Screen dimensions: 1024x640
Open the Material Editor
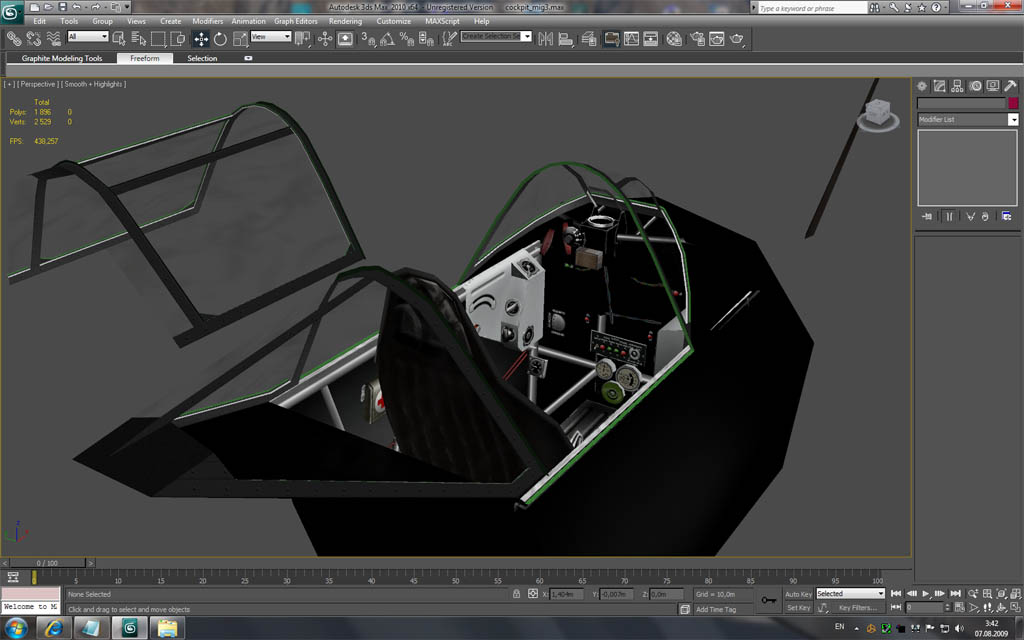(674, 39)
